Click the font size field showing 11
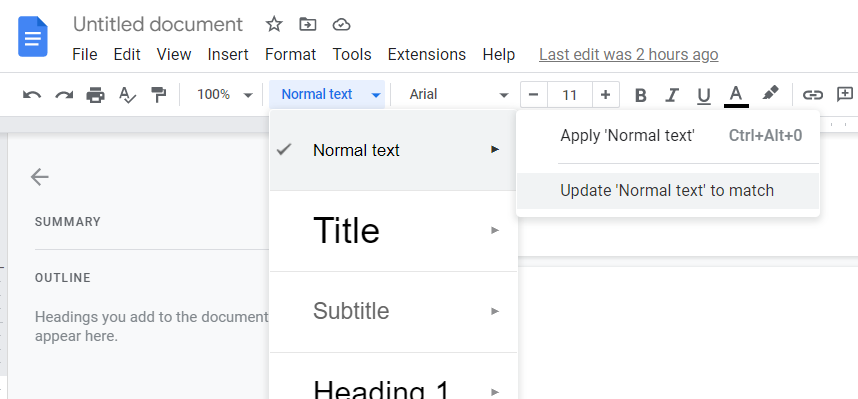Screen dimensions: 858x399 570,95
